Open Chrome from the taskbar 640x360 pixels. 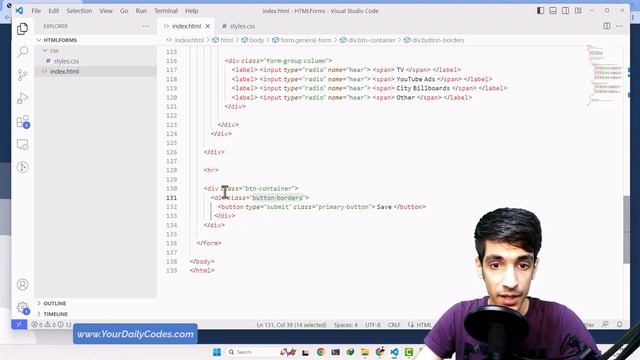tap(320, 352)
